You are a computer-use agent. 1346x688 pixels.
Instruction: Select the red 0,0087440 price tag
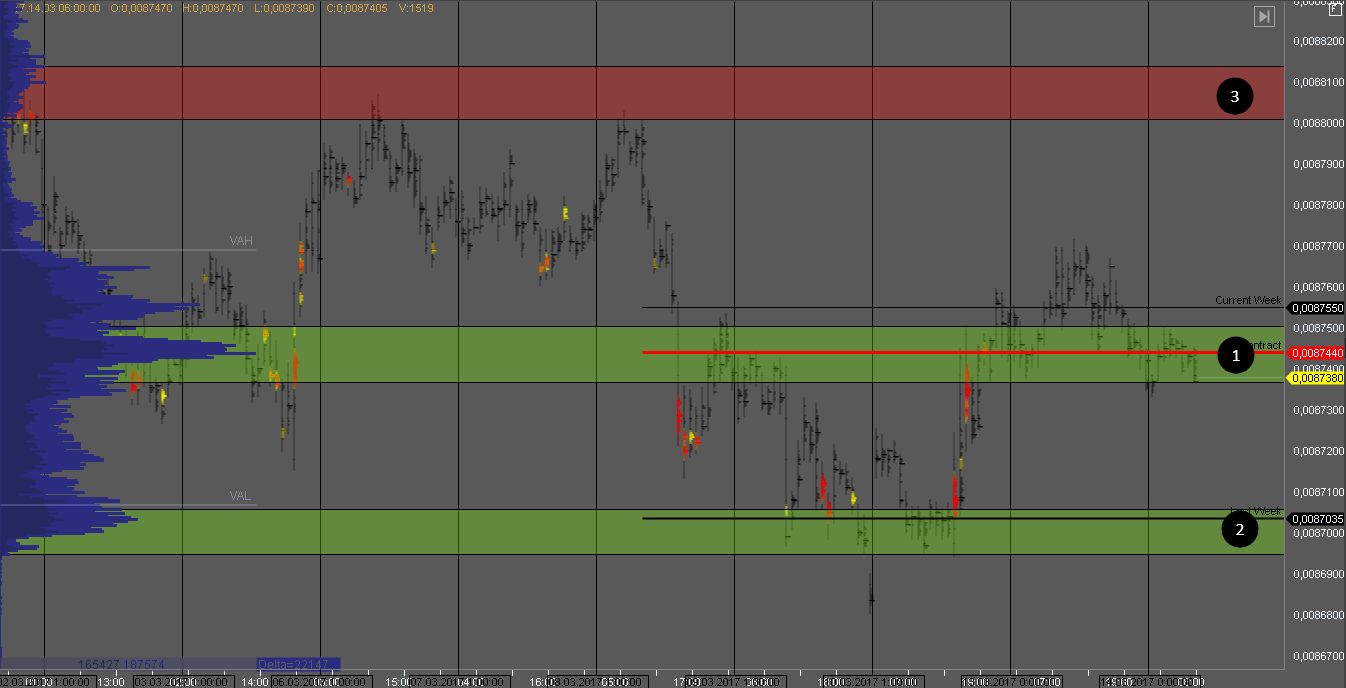[1316, 353]
